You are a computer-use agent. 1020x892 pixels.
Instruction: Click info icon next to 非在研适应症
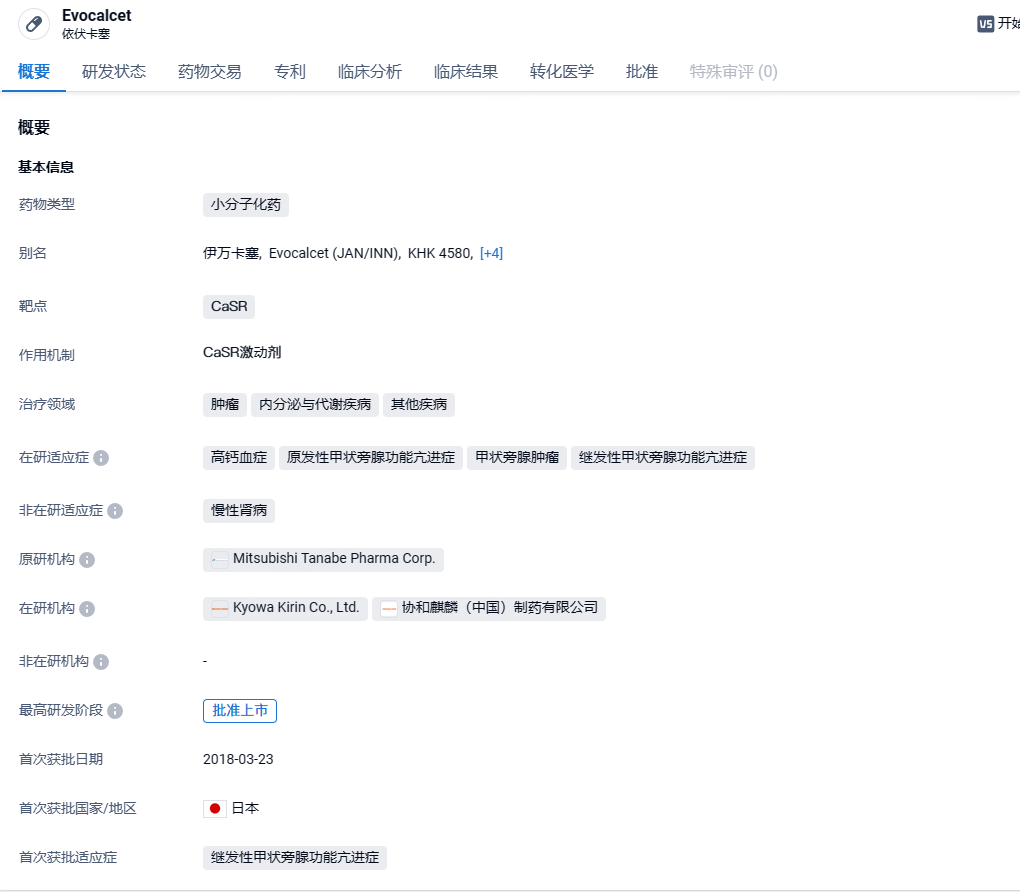115,511
